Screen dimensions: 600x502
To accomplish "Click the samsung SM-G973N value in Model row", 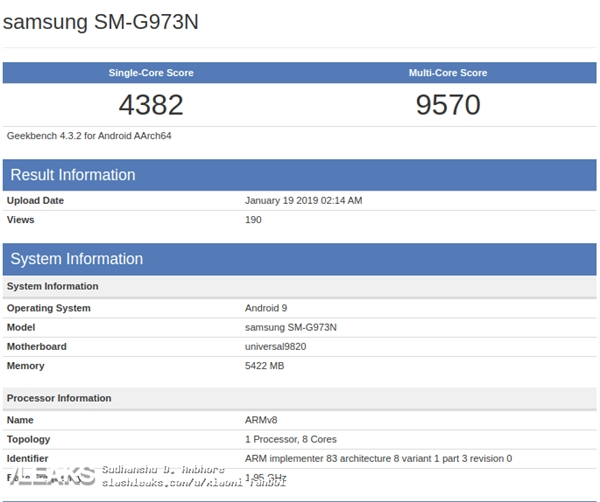I will (293, 327).
